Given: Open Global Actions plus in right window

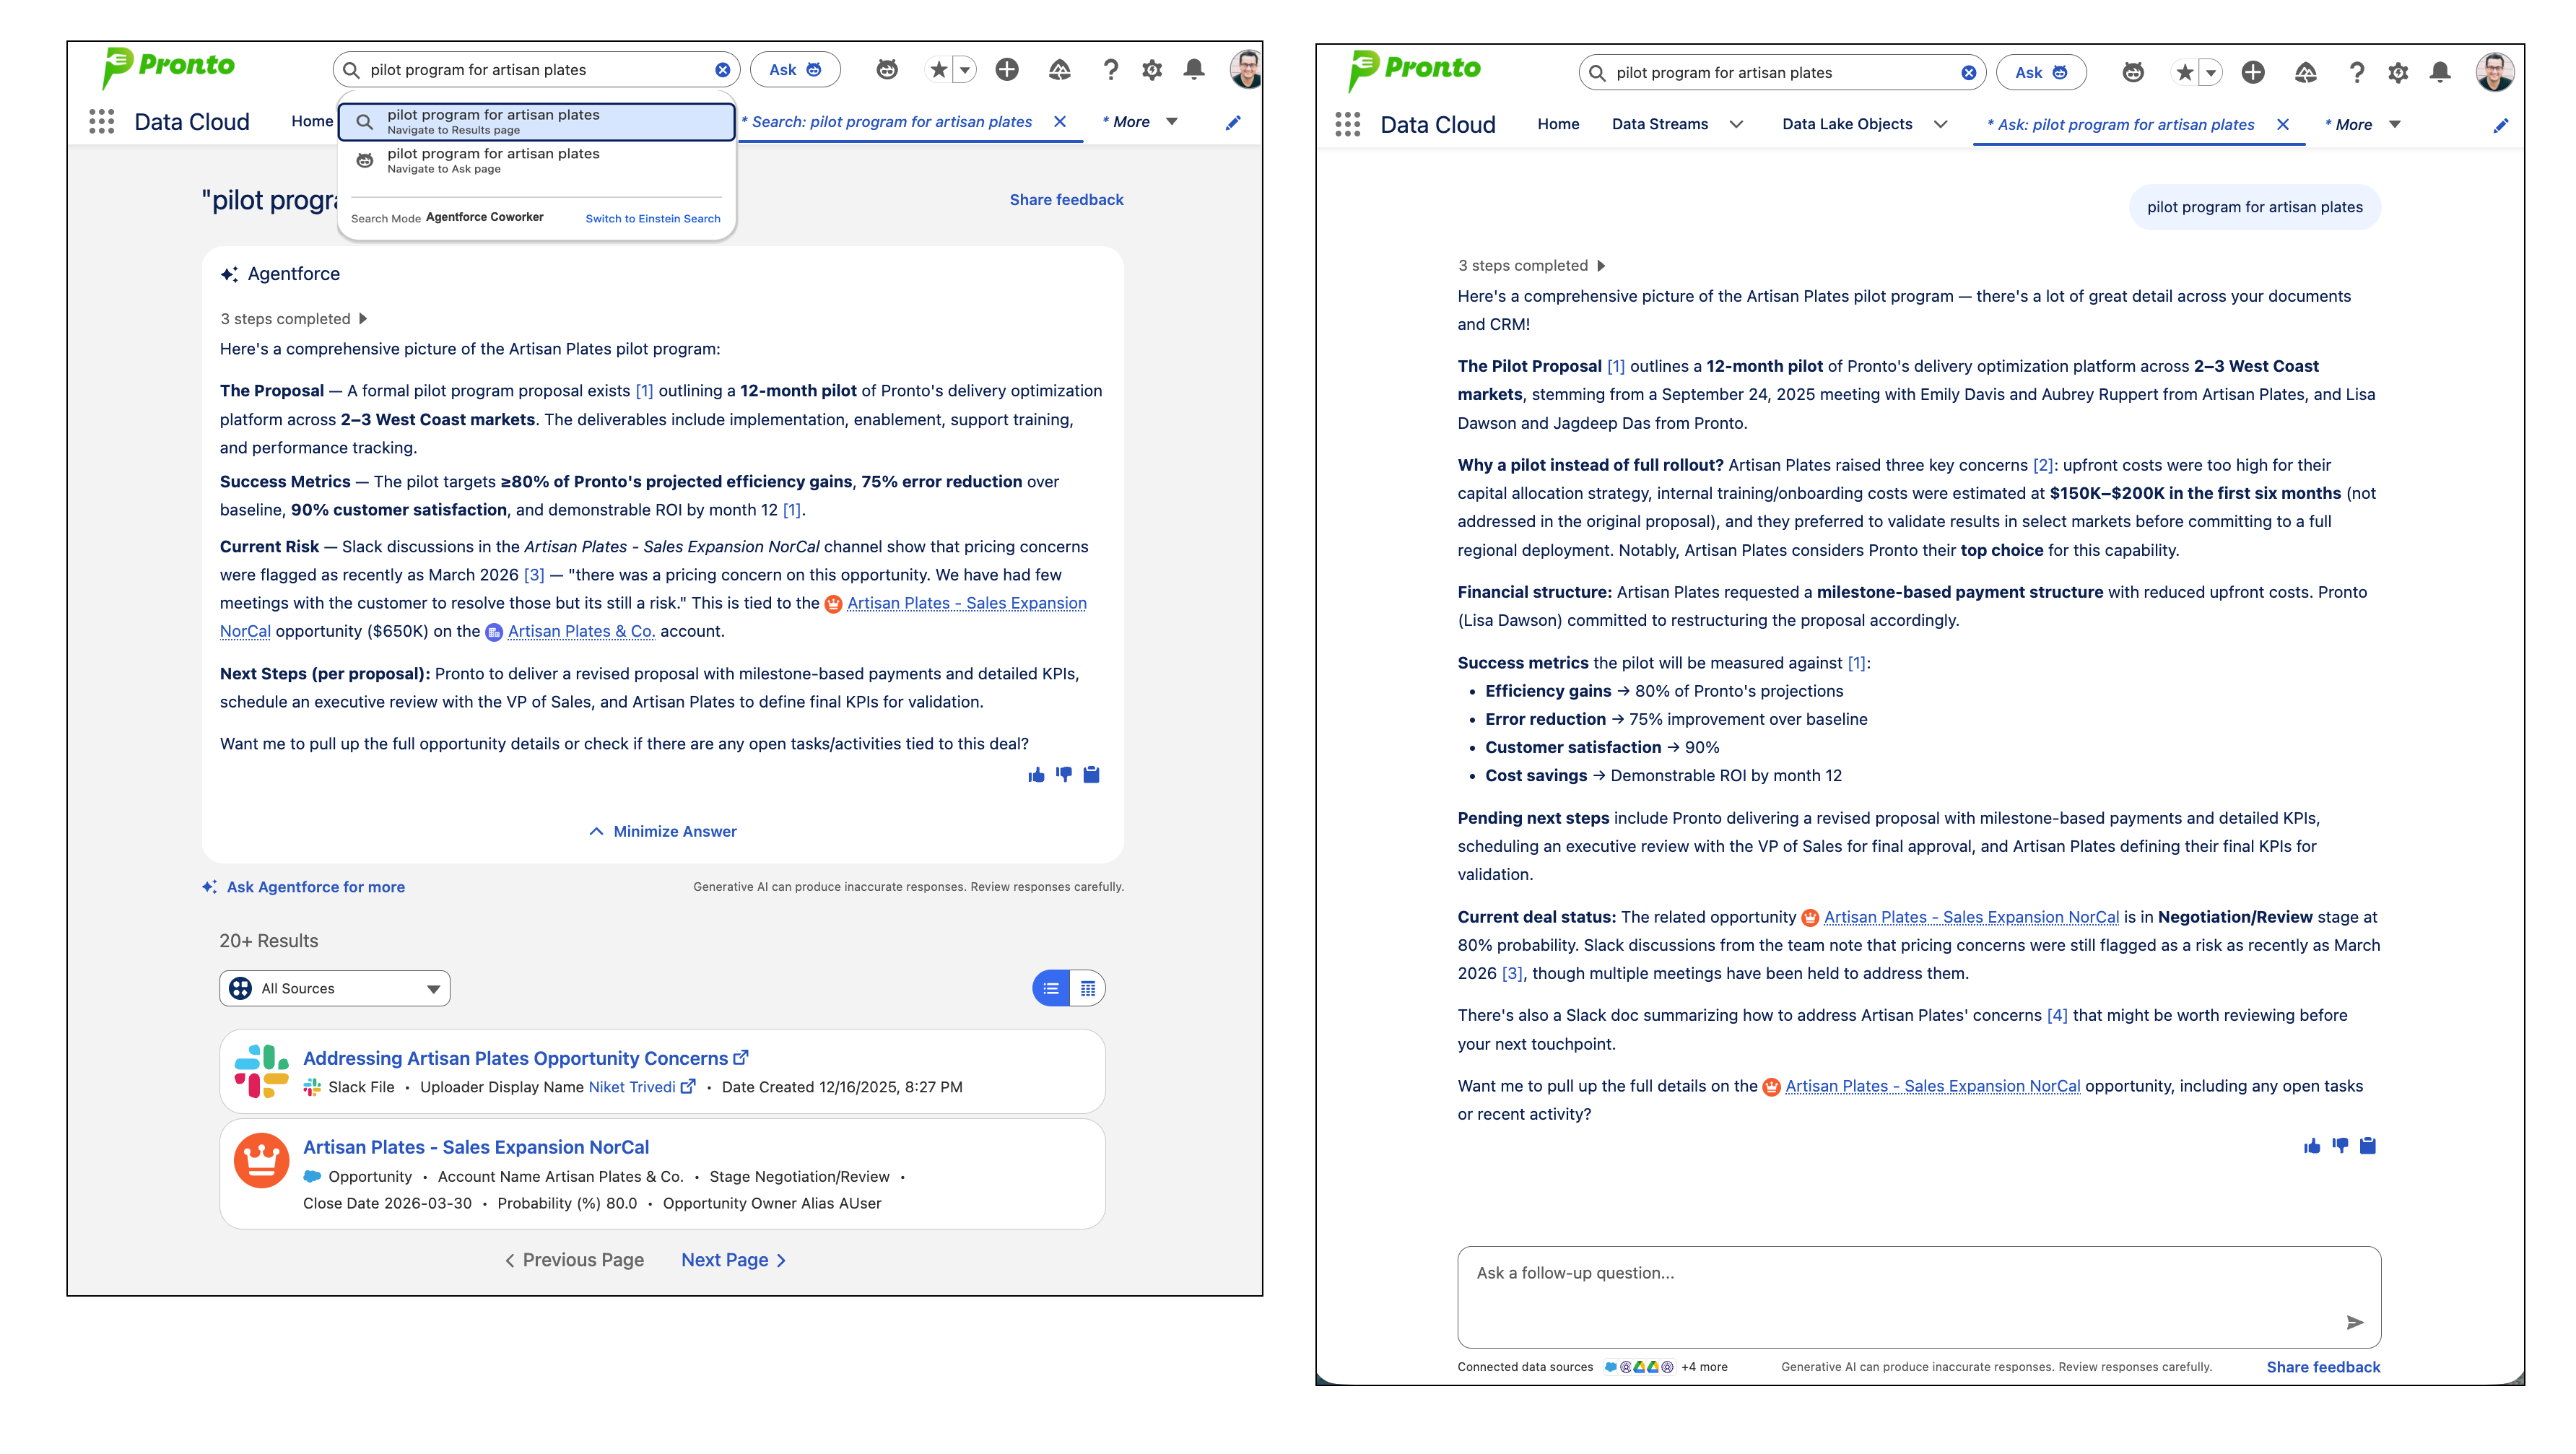Looking at the screenshot, I should 2253,73.
